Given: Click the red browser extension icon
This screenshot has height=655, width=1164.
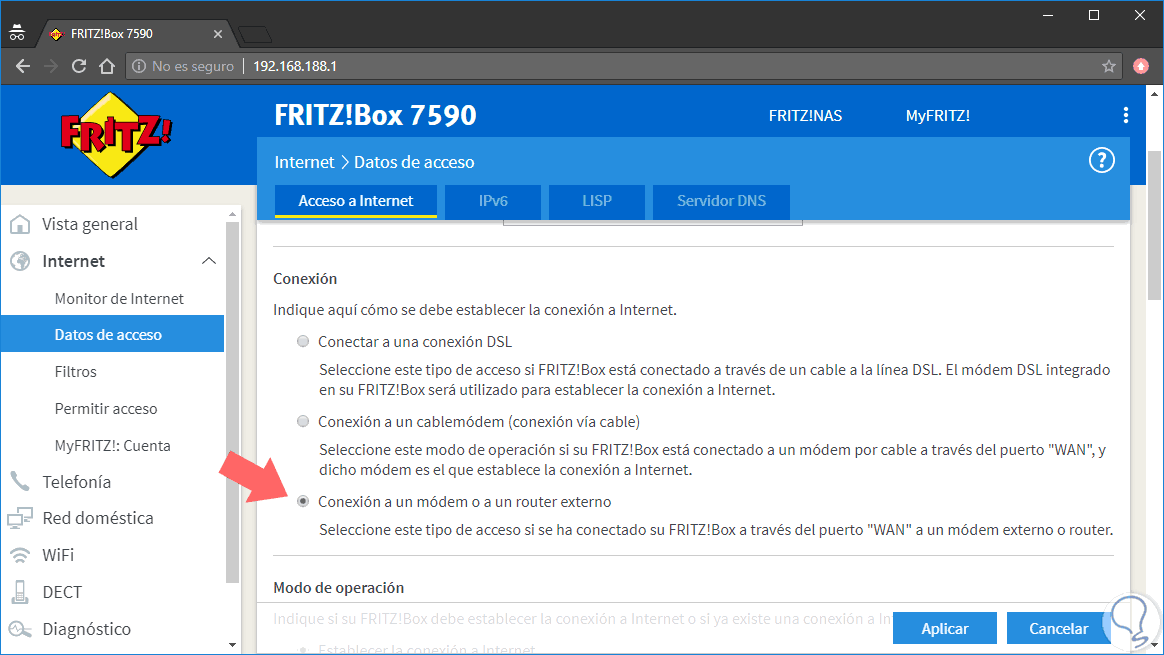Looking at the screenshot, I should (1141, 66).
